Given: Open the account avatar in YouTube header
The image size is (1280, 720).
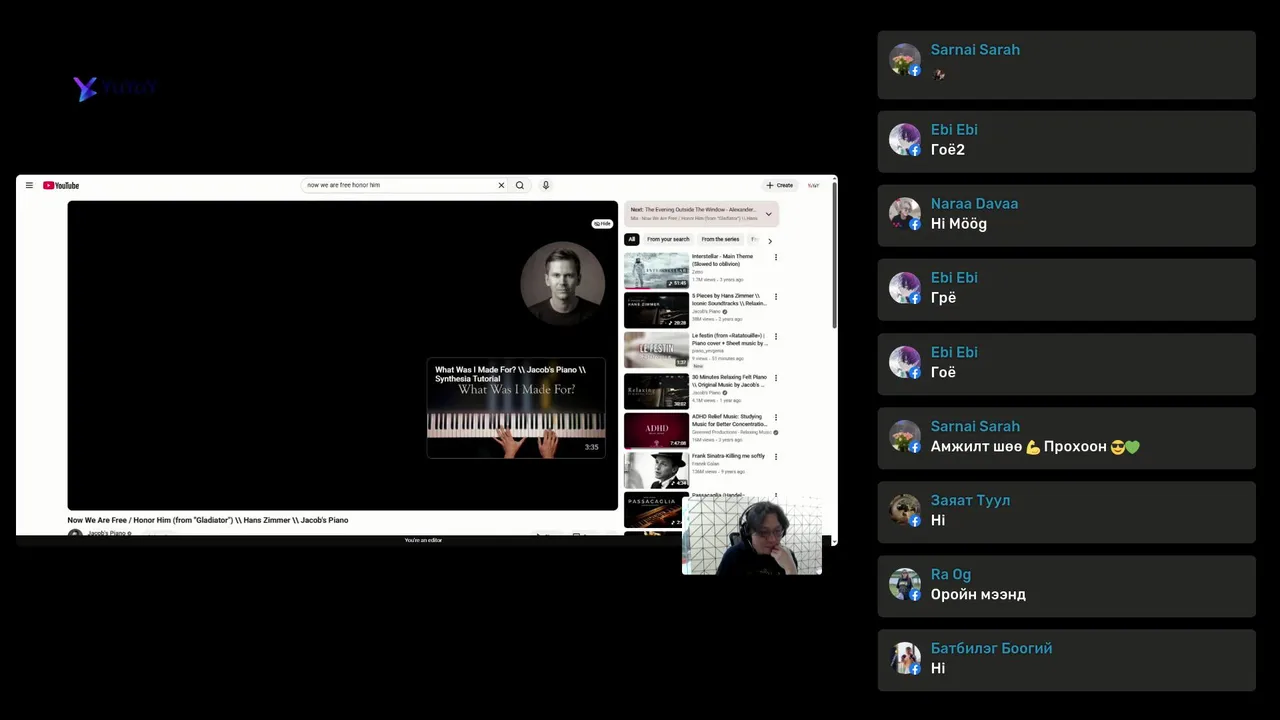Looking at the screenshot, I should click(813, 185).
